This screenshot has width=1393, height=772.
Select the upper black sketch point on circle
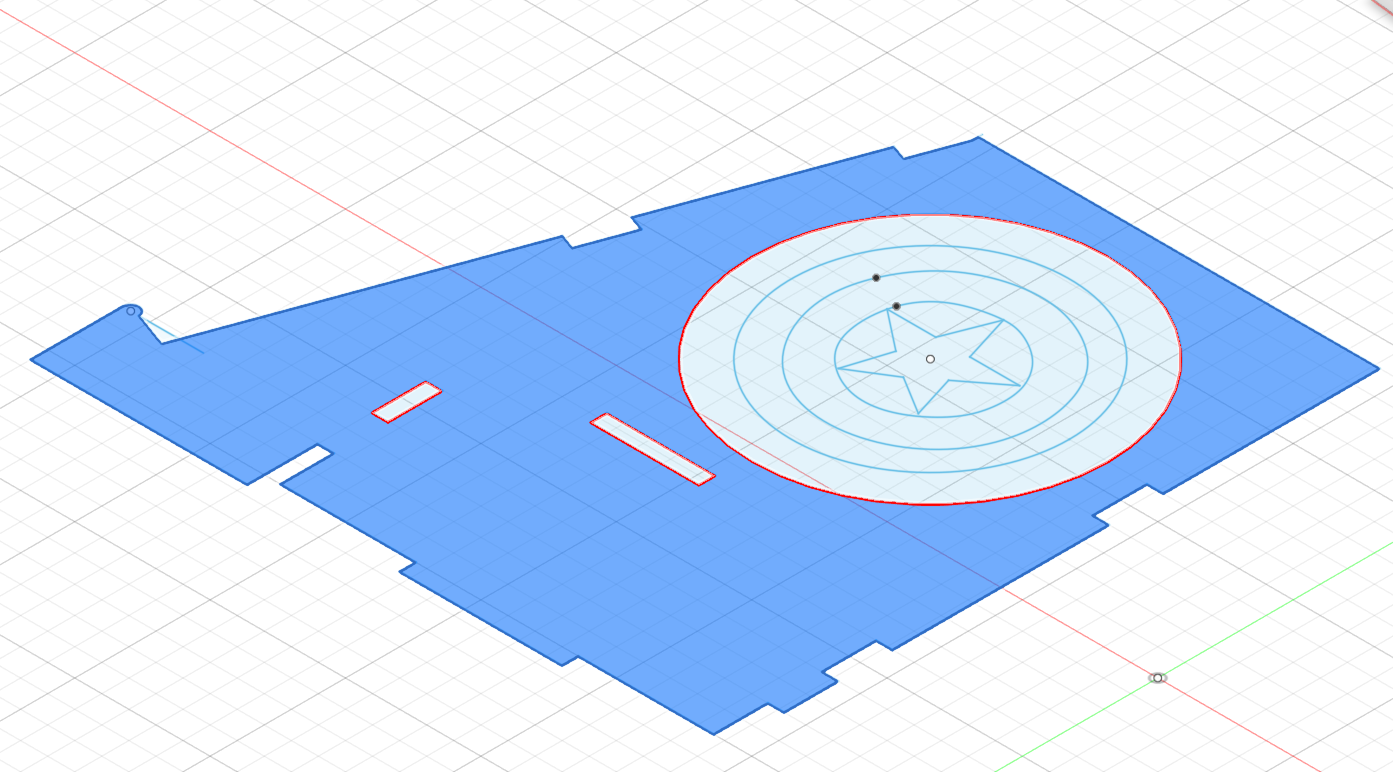[876, 278]
